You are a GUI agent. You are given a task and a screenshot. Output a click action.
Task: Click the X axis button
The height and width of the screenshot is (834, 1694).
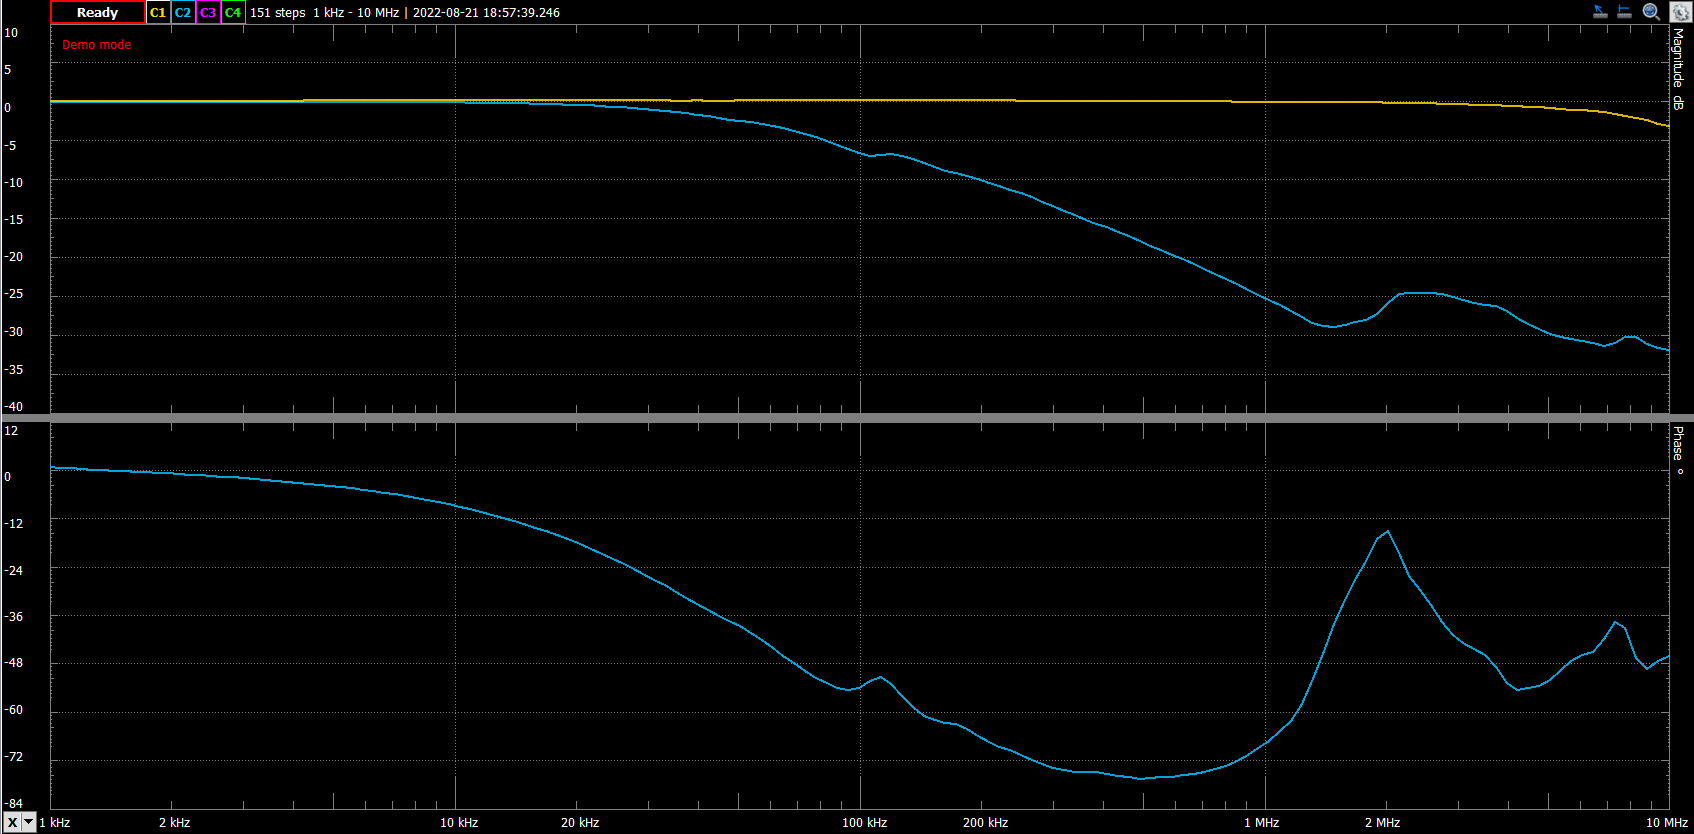coord(12,822)
